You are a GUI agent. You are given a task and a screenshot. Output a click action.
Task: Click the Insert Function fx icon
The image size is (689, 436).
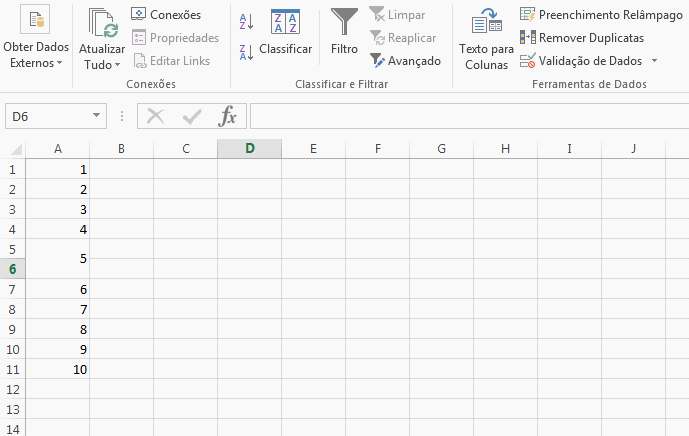click(x=228, y=116)
